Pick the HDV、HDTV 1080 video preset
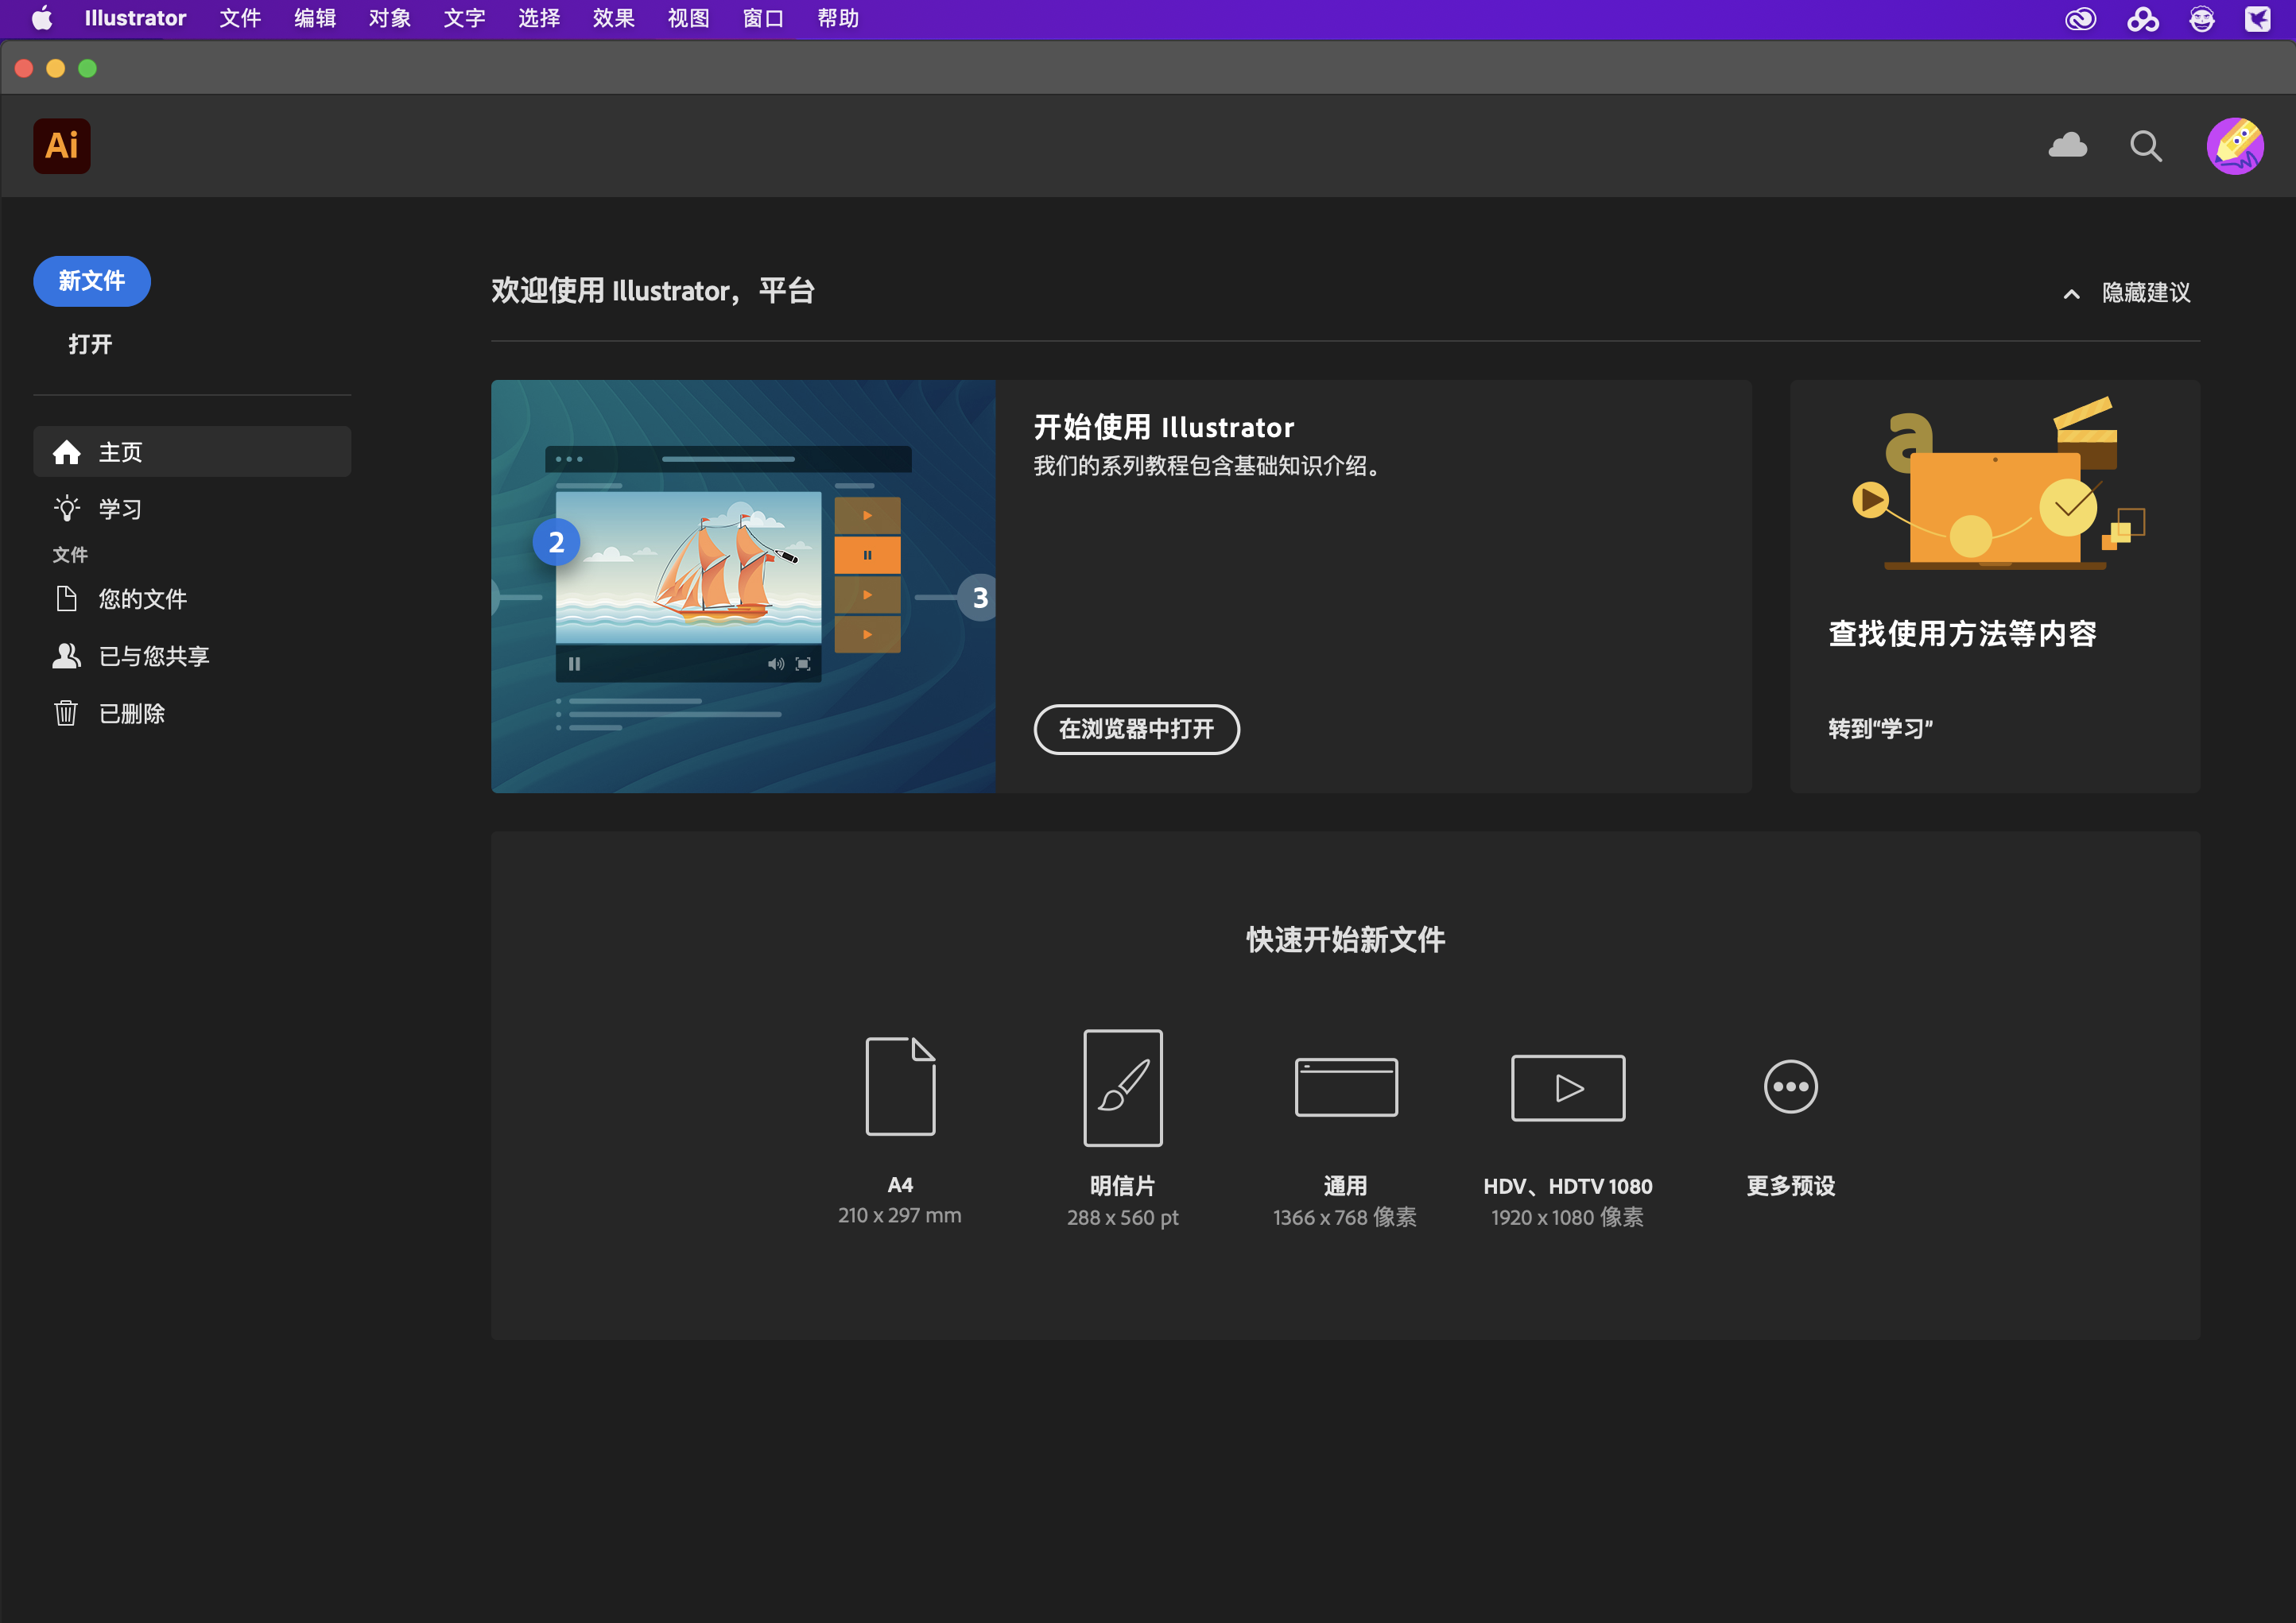This screenshot has height=1623, width=2296. [x=1567, y=1087]
